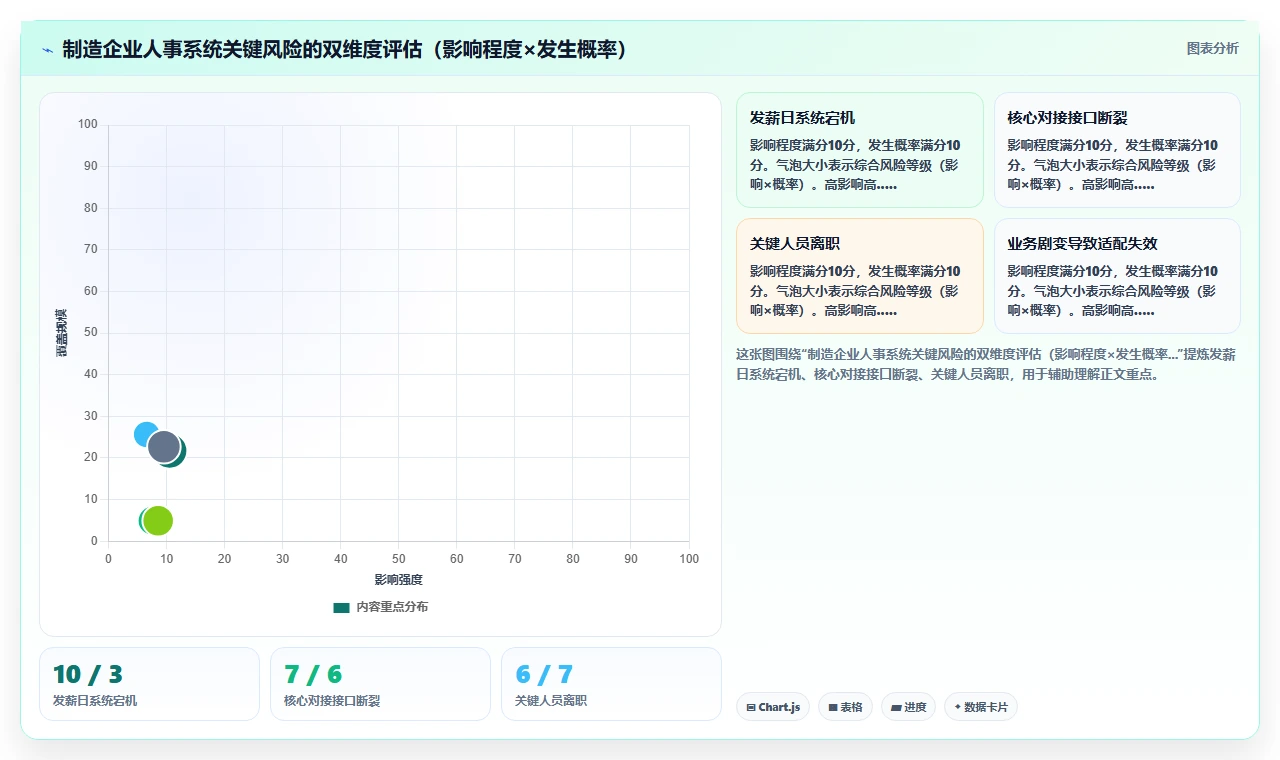The image size is (1280, 760).
Task: Click the 数据卡片 tag
Action: click(x=981, y=707)
